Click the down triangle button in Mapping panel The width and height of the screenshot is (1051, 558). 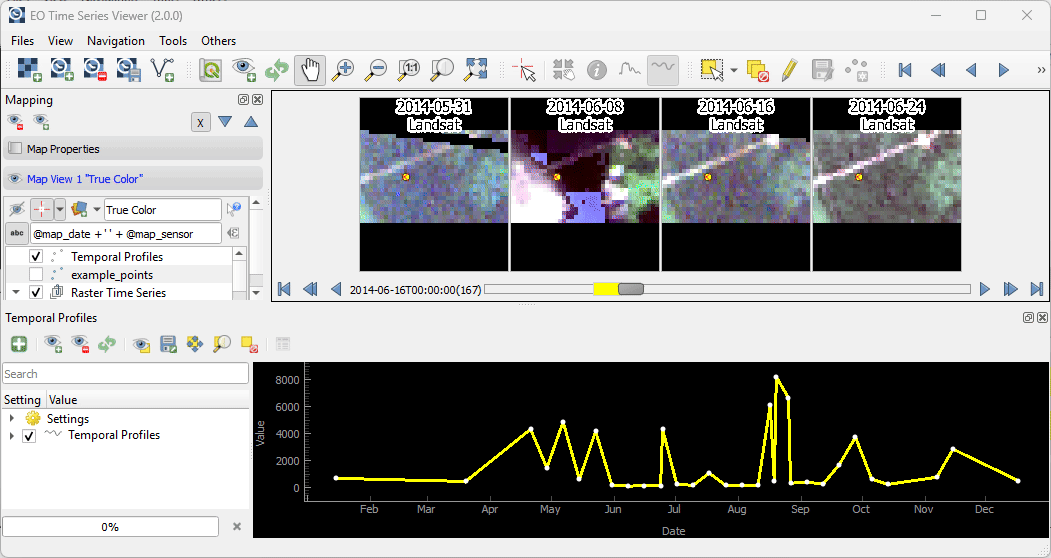pos(225,122)
